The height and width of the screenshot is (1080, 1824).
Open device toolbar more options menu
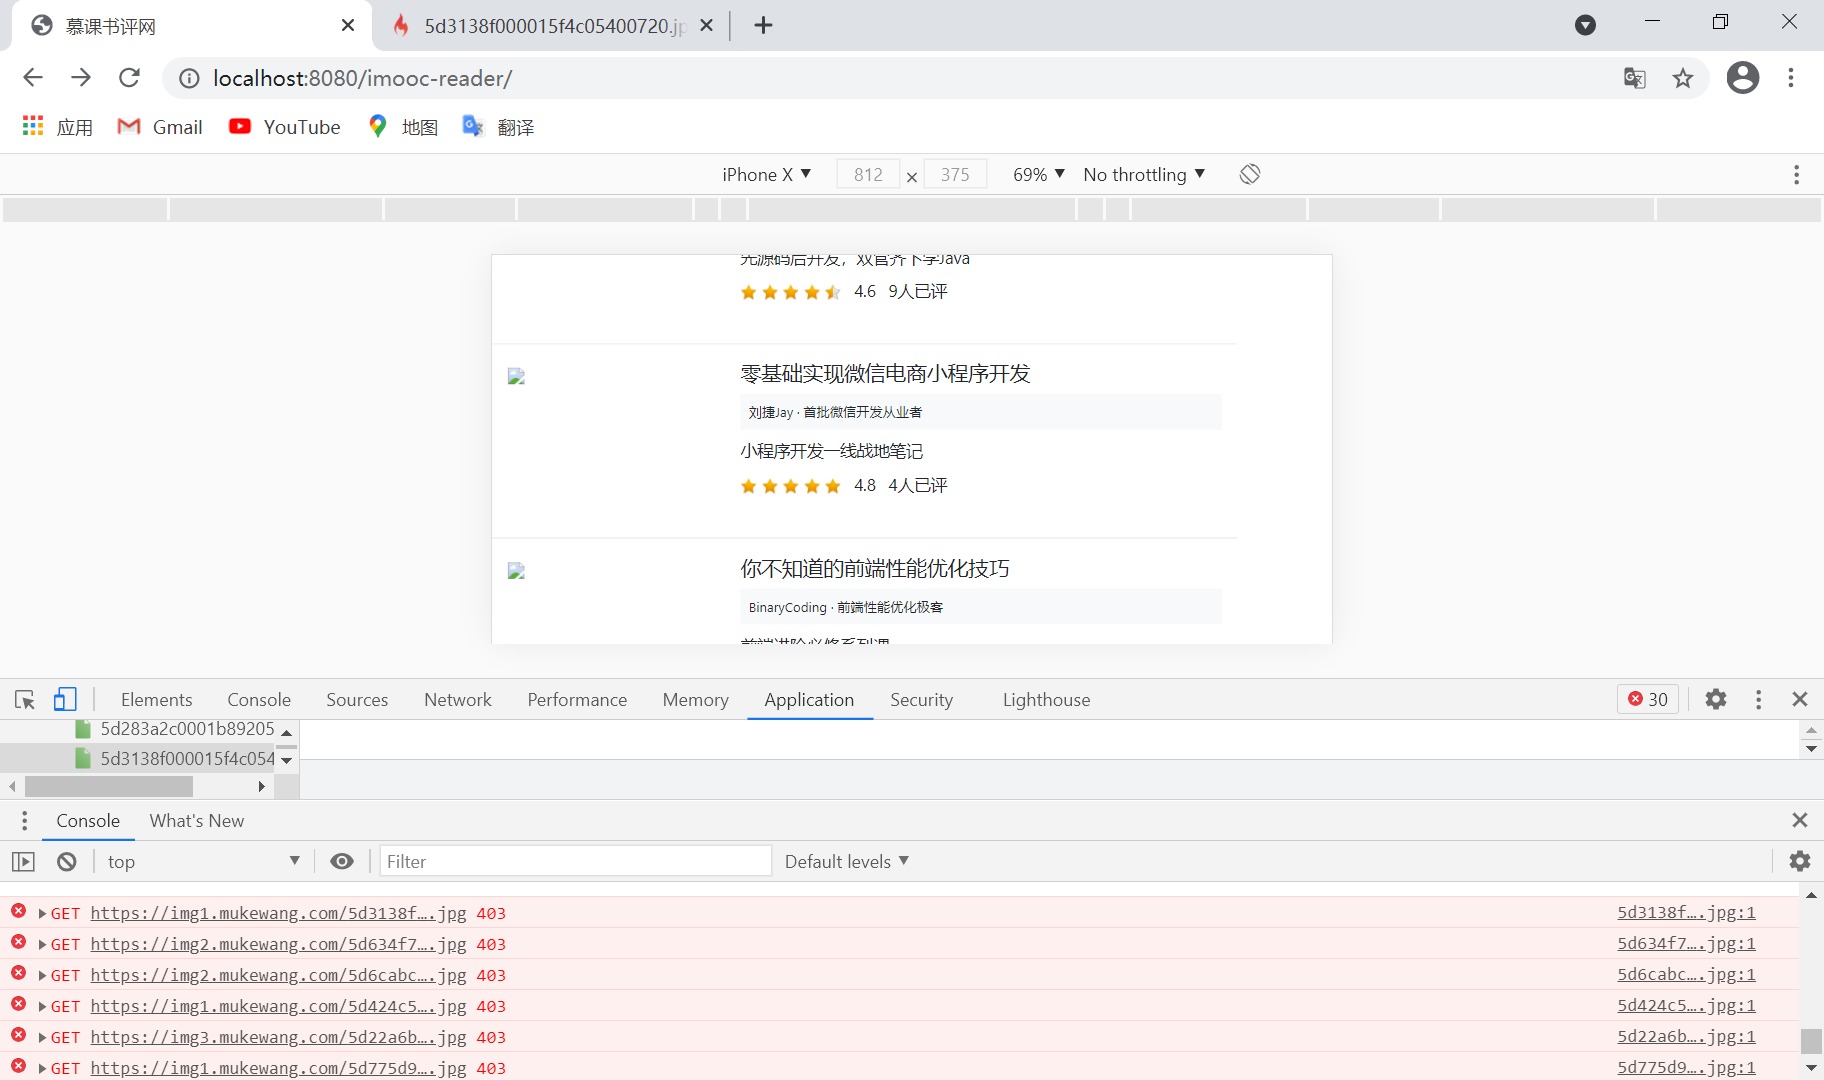click(x=1796, y=175)
